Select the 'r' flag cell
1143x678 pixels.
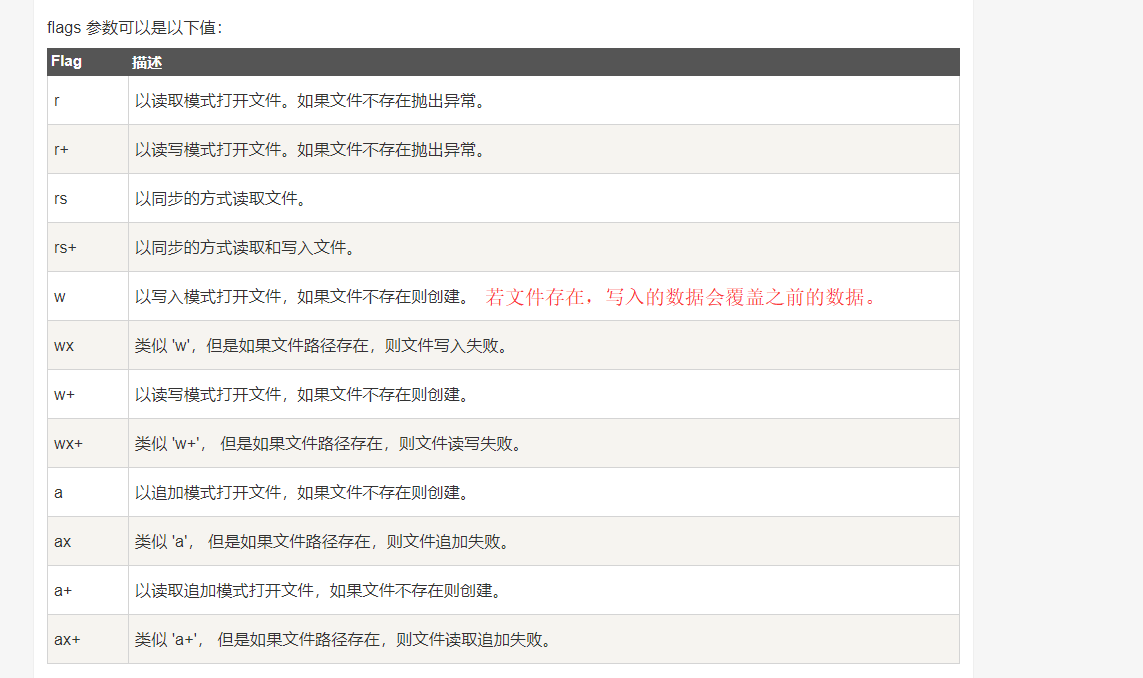pyautogui.click(x=57, y=101)
